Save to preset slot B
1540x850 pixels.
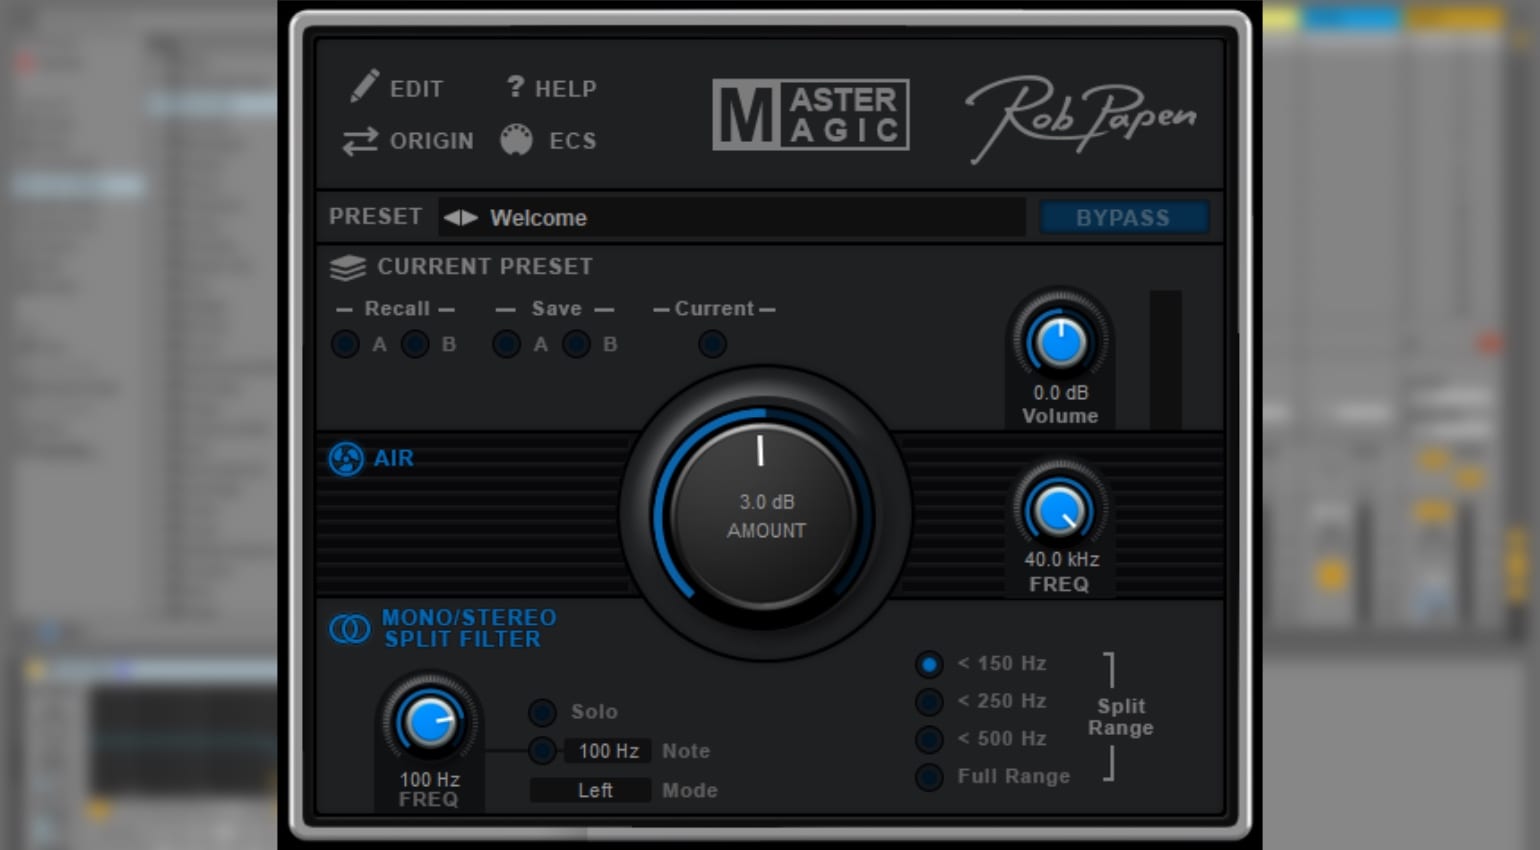pos(576,345)
